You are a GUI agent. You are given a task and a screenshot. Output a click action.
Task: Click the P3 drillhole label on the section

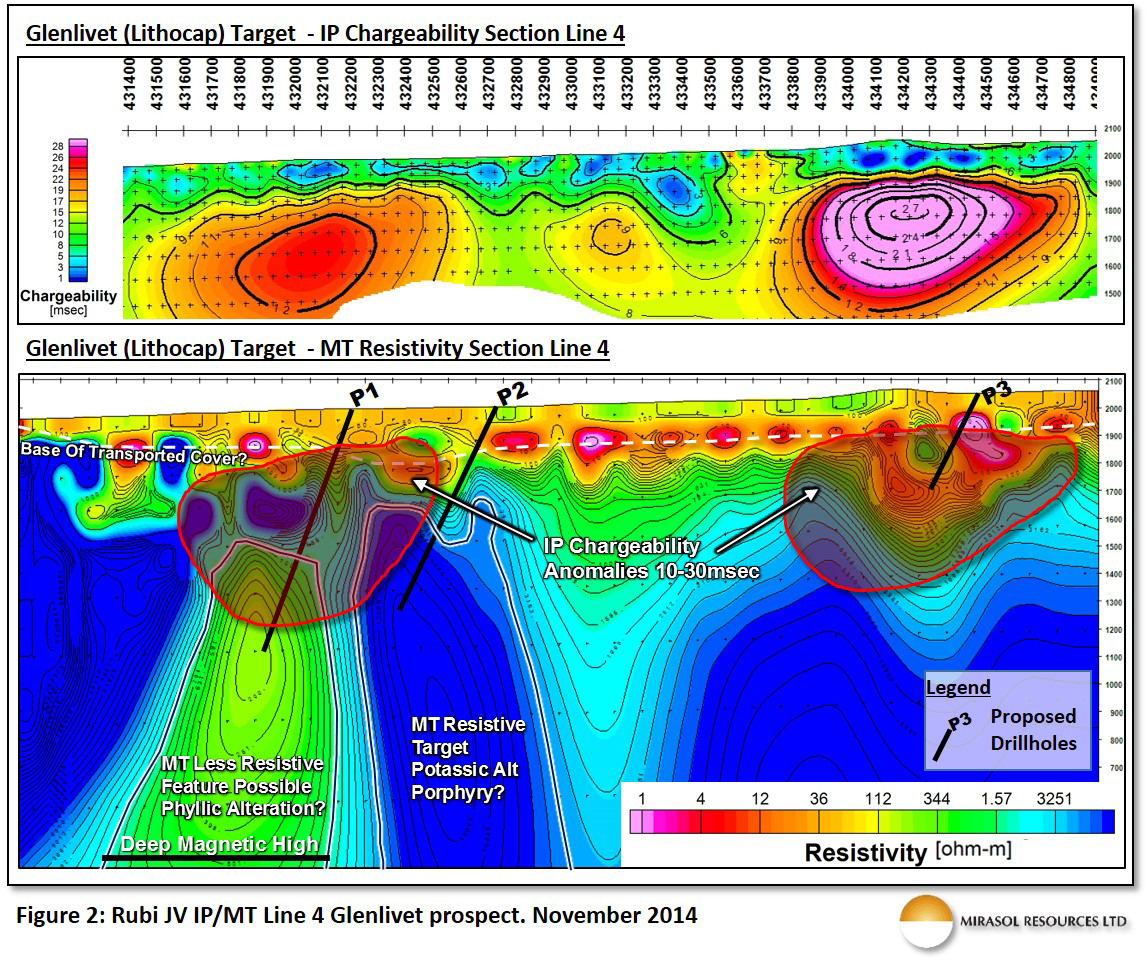[x=996, y=393]
